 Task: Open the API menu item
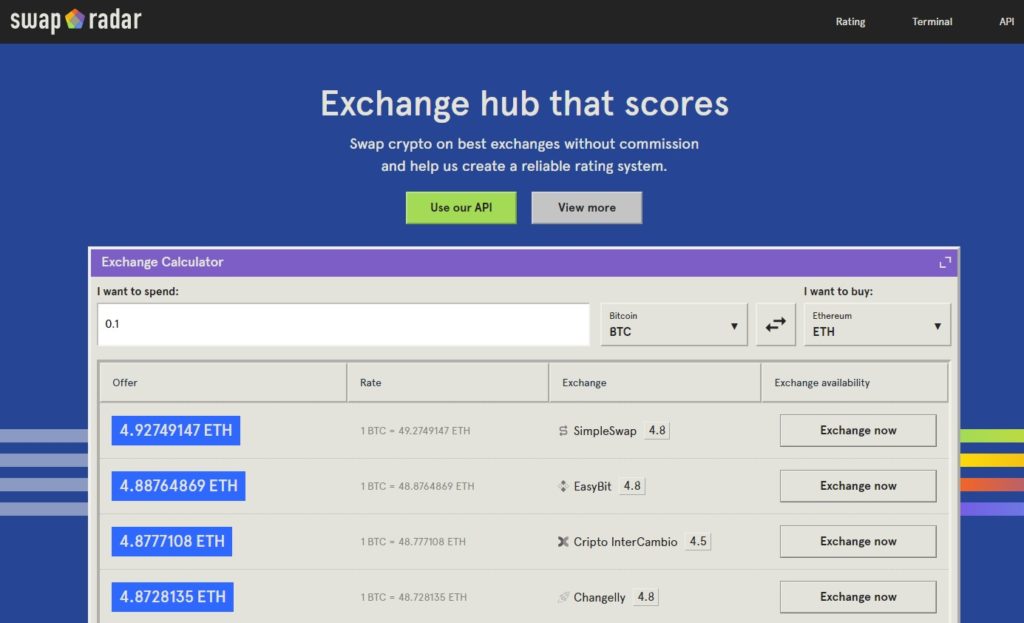point(1006,22)
